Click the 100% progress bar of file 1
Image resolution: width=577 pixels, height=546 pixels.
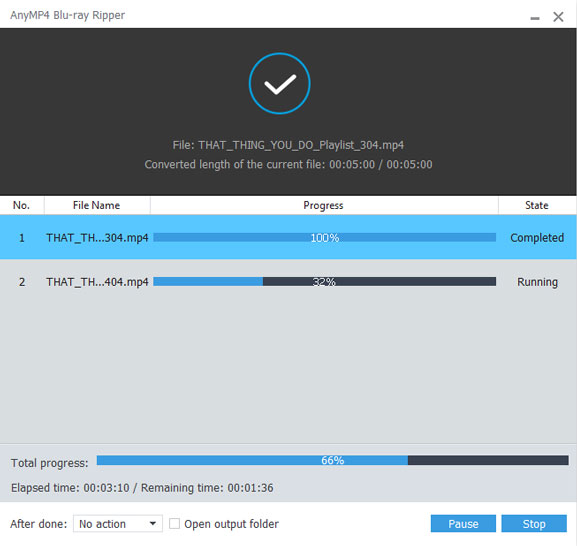click(325, 238)
